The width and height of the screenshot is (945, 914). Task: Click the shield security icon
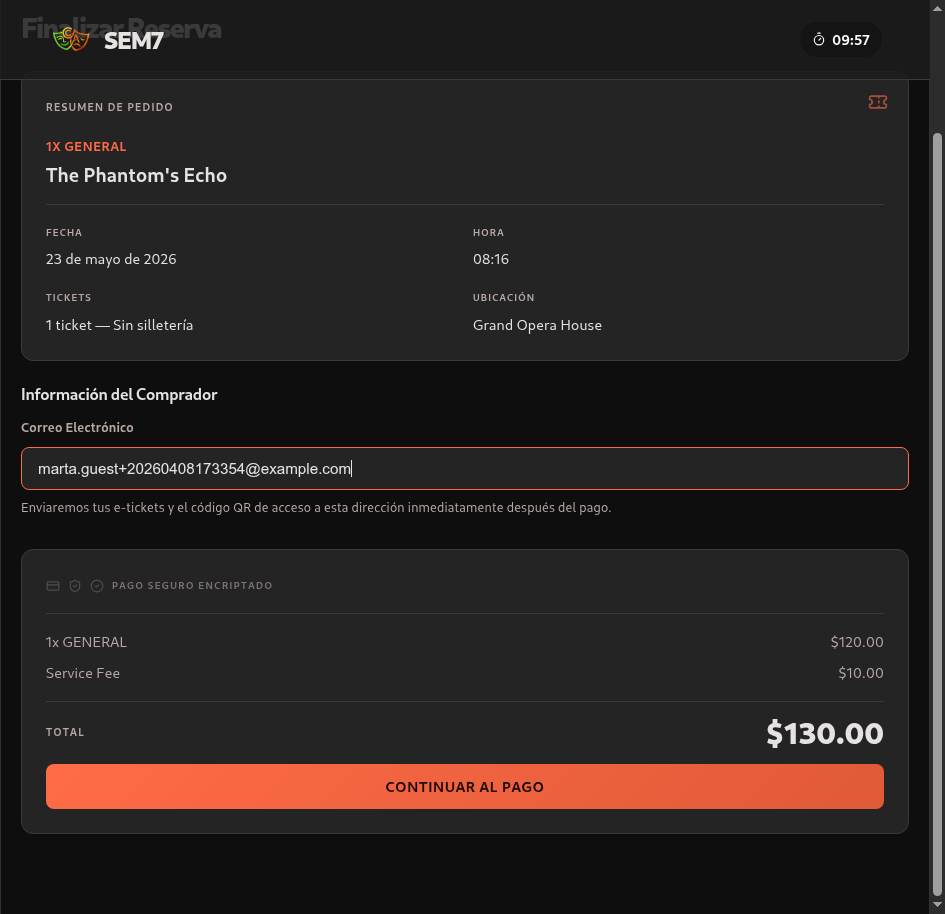click(x=75, y=586)
